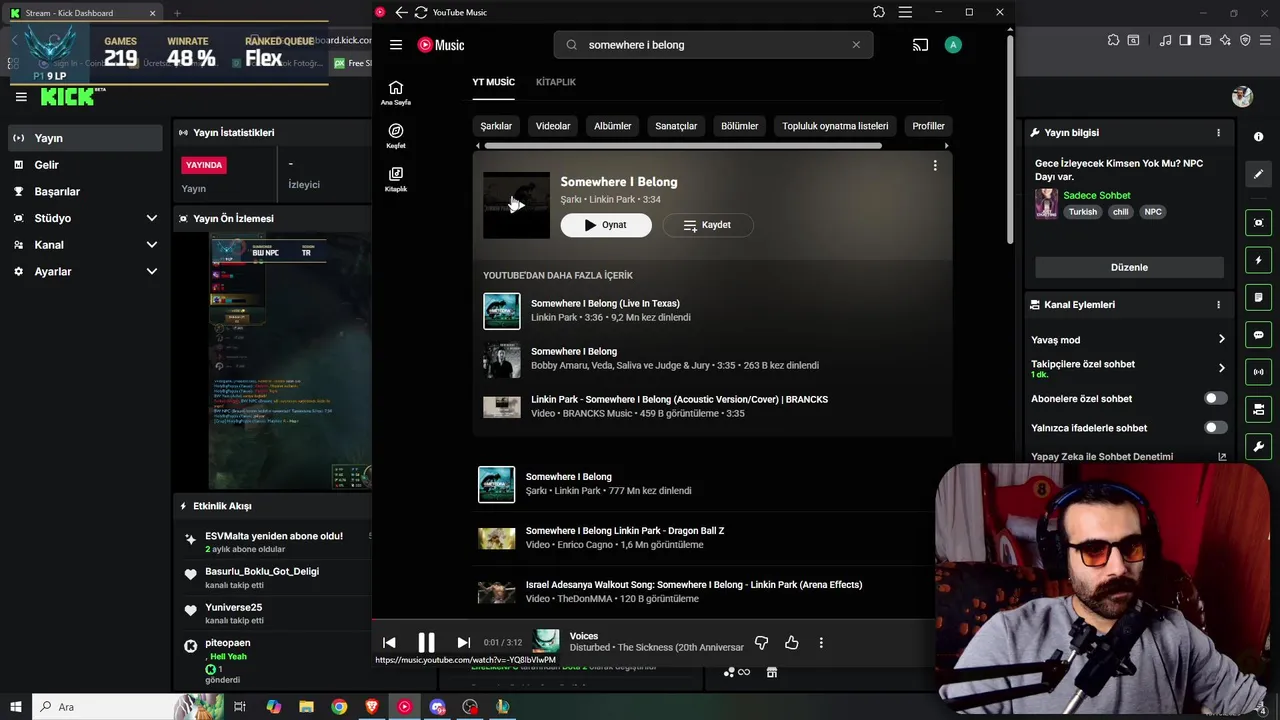This screenshot has height=720, width=1280.
Task: Select Gelir in Kick sidebar
Action: click(85, 165)
